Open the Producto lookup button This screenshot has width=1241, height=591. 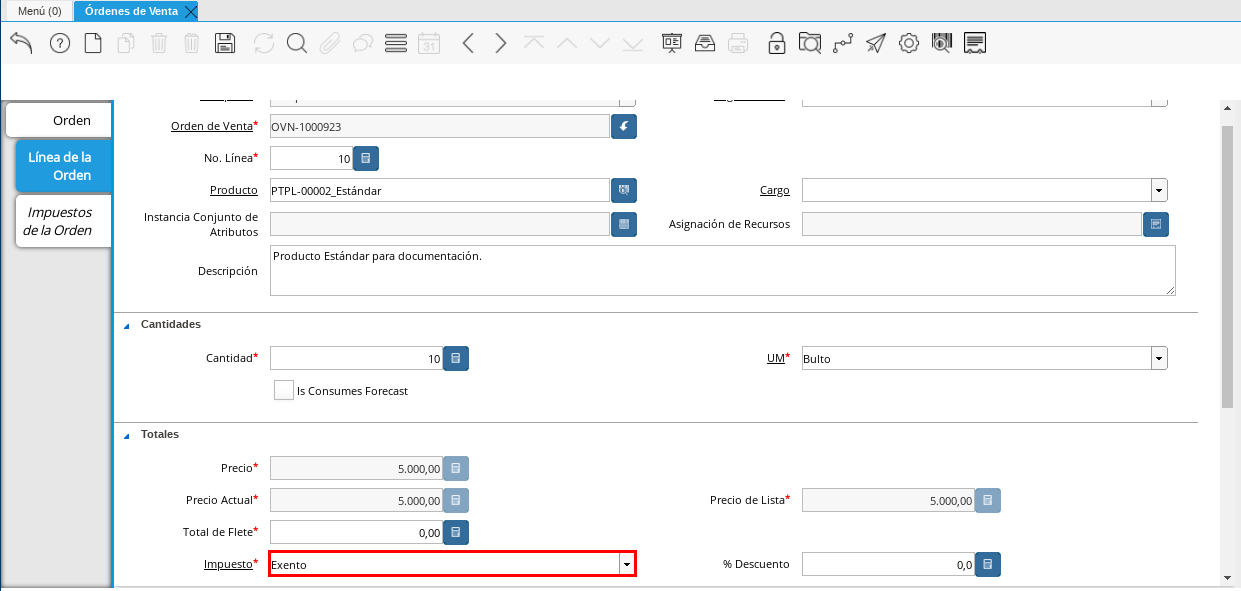624,190
